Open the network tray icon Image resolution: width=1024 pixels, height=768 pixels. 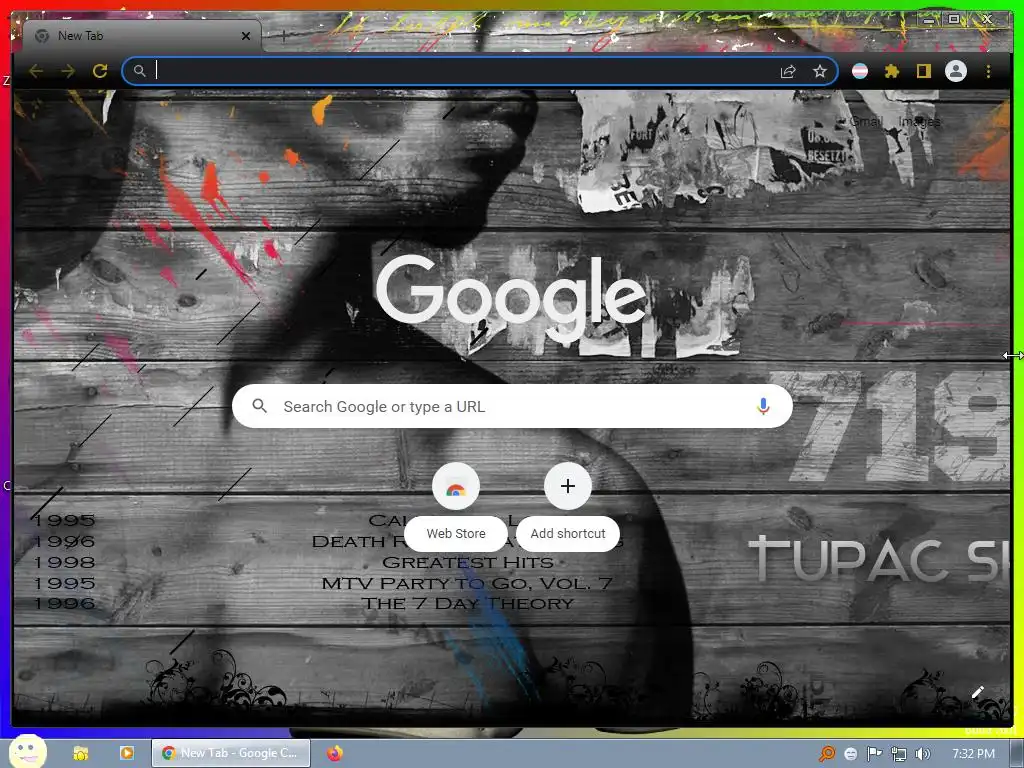tap(899, 754)
